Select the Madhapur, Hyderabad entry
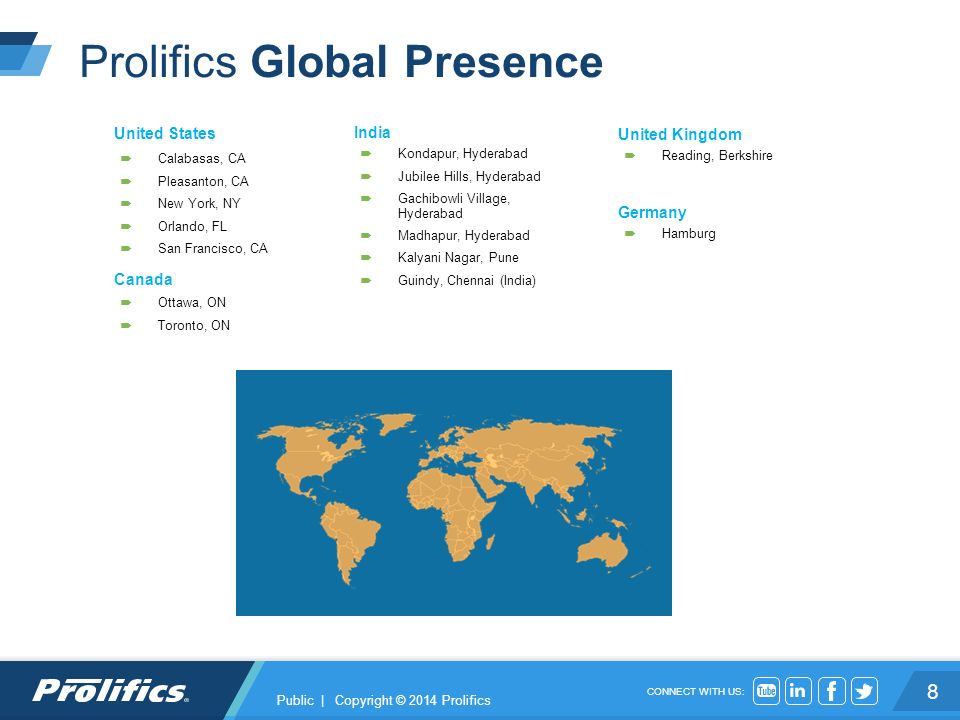This screenshot has width=960, height=720. pyautogui.click(x=463, y=236)
